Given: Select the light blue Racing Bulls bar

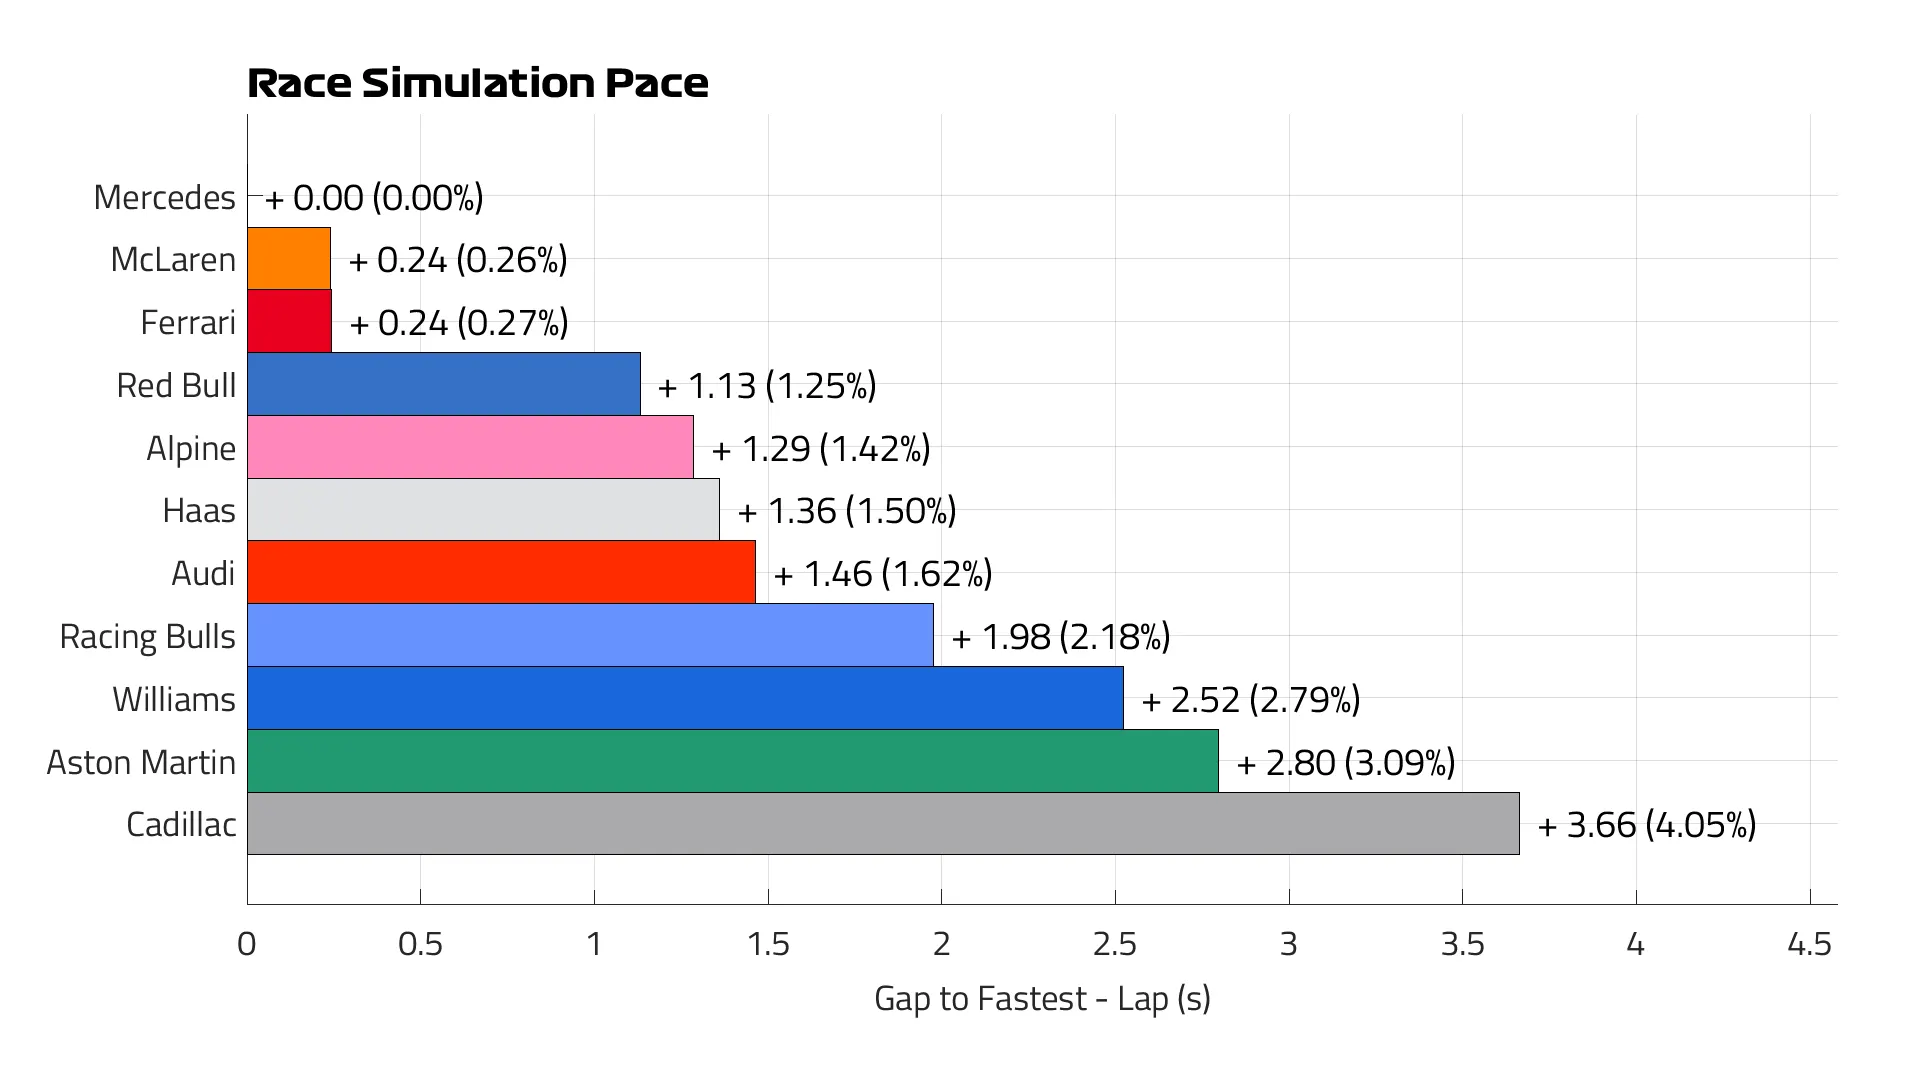Looking at the screenshot, I should pos(590,635).
